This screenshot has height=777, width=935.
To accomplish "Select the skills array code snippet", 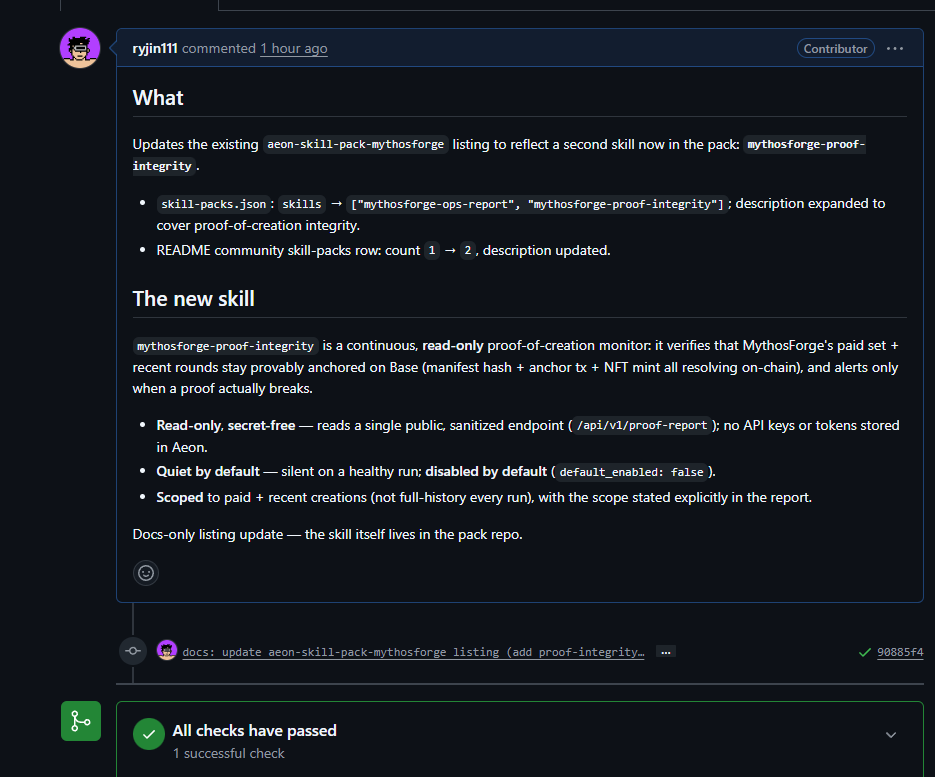I will [x=537, y=204].
